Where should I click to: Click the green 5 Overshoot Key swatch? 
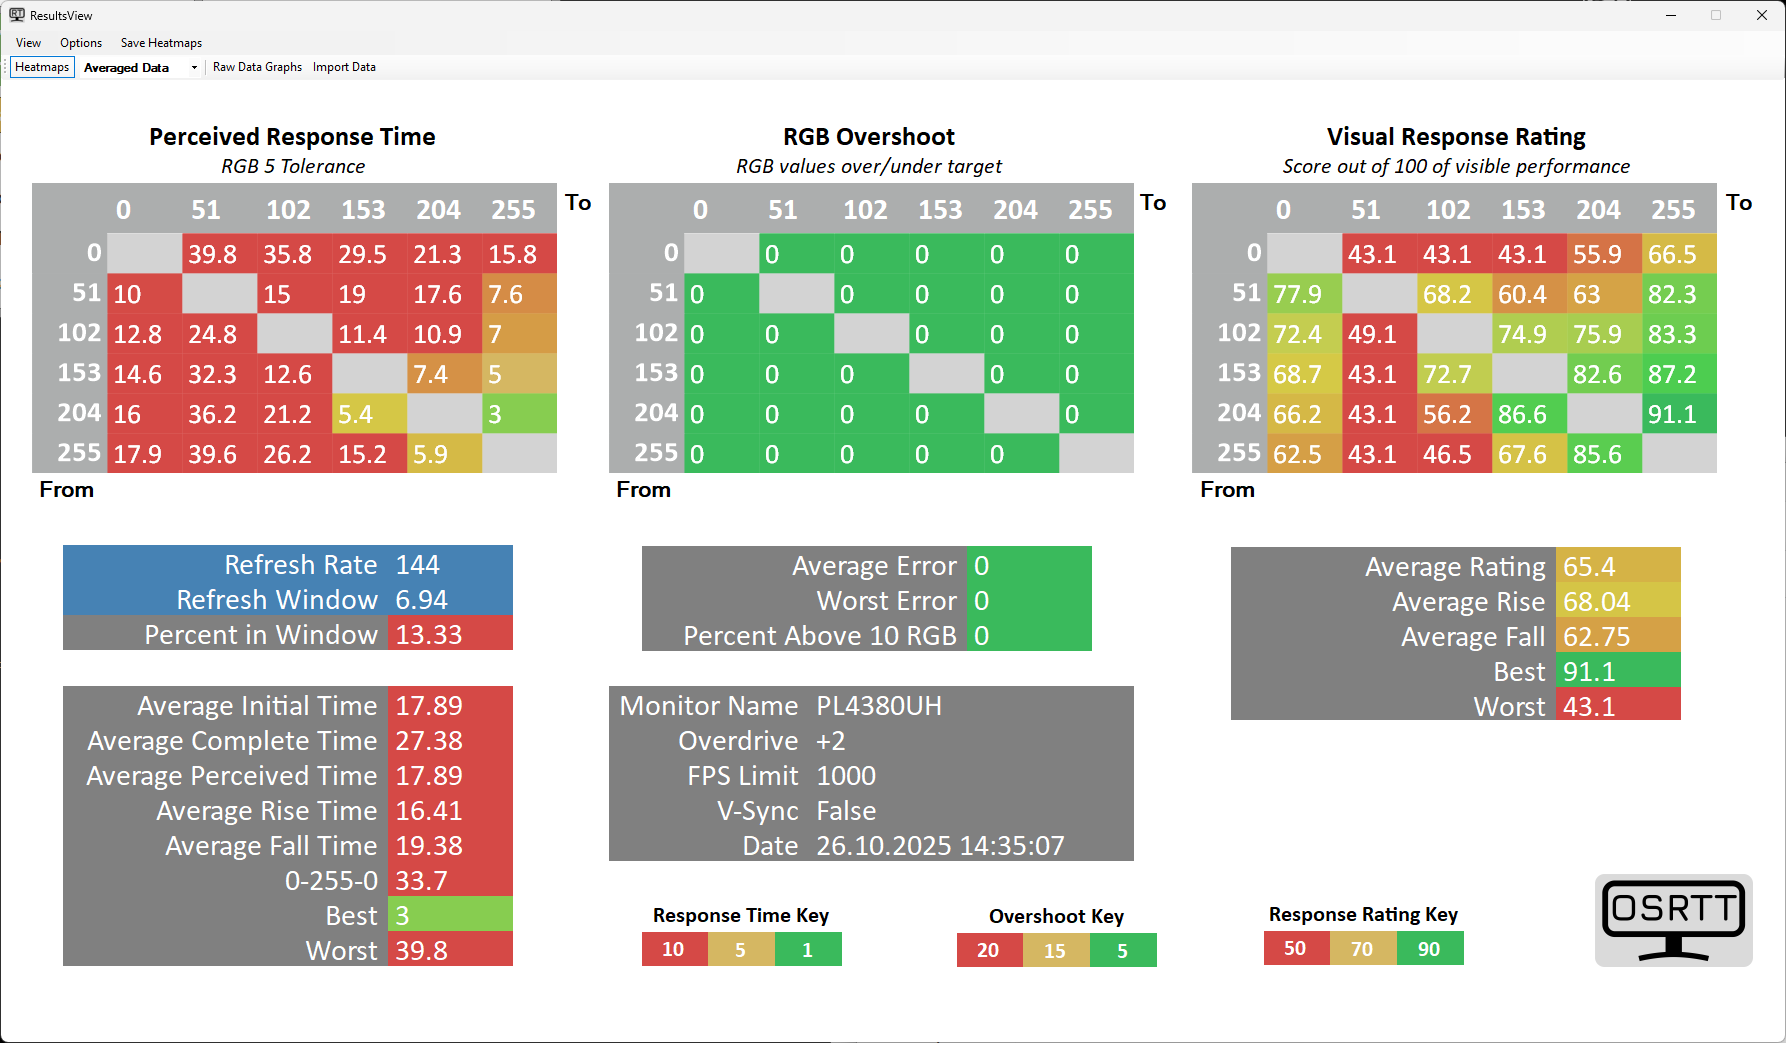pyautogui.click(x=1123, y=950)
